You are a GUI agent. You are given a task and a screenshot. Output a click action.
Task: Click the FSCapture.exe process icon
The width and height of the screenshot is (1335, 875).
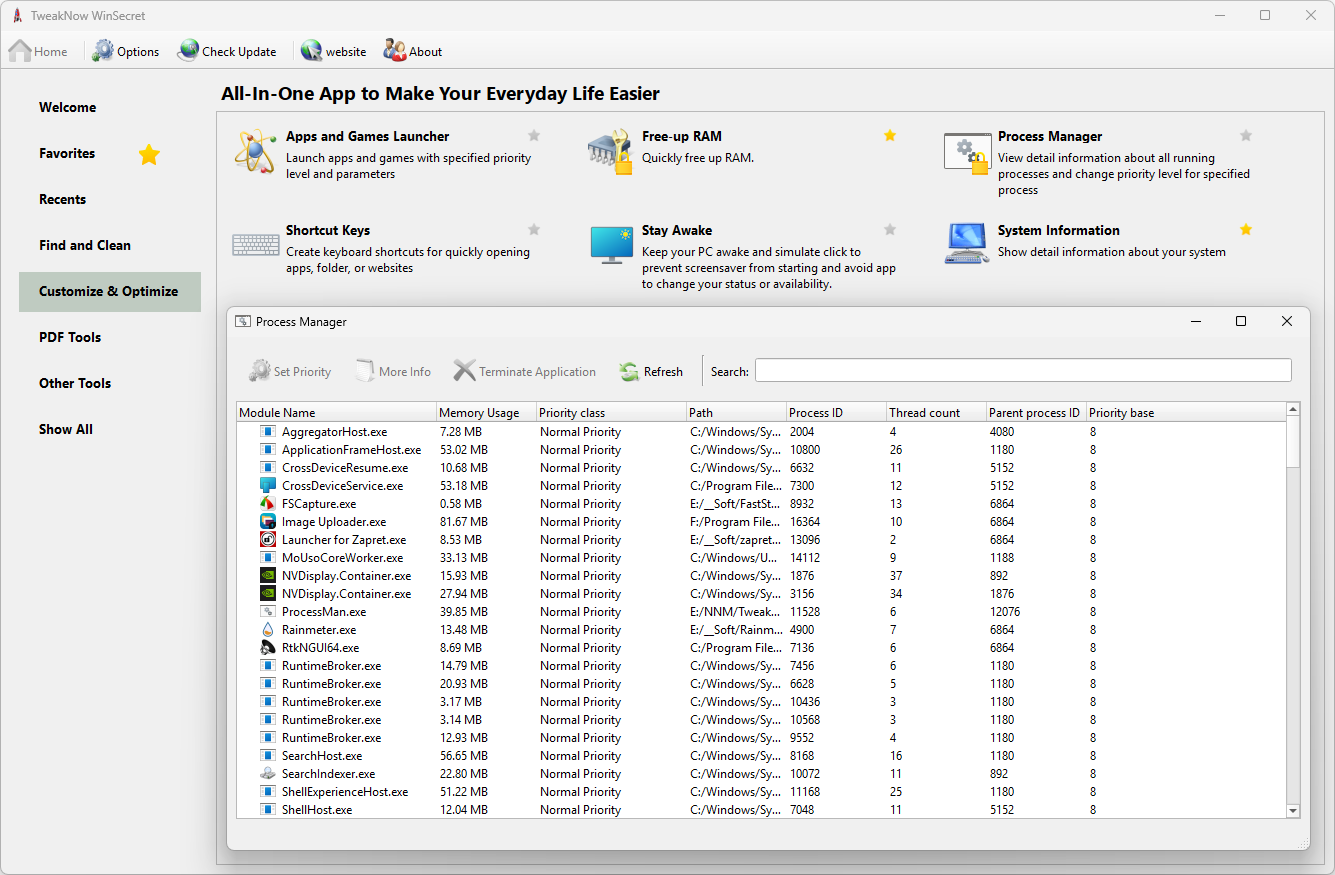[267, 503]
